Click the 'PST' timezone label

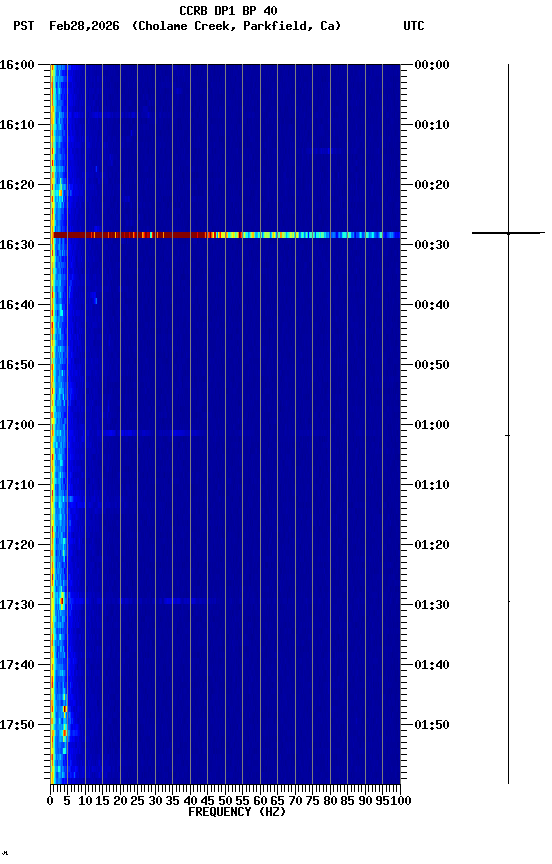[23, 26]
